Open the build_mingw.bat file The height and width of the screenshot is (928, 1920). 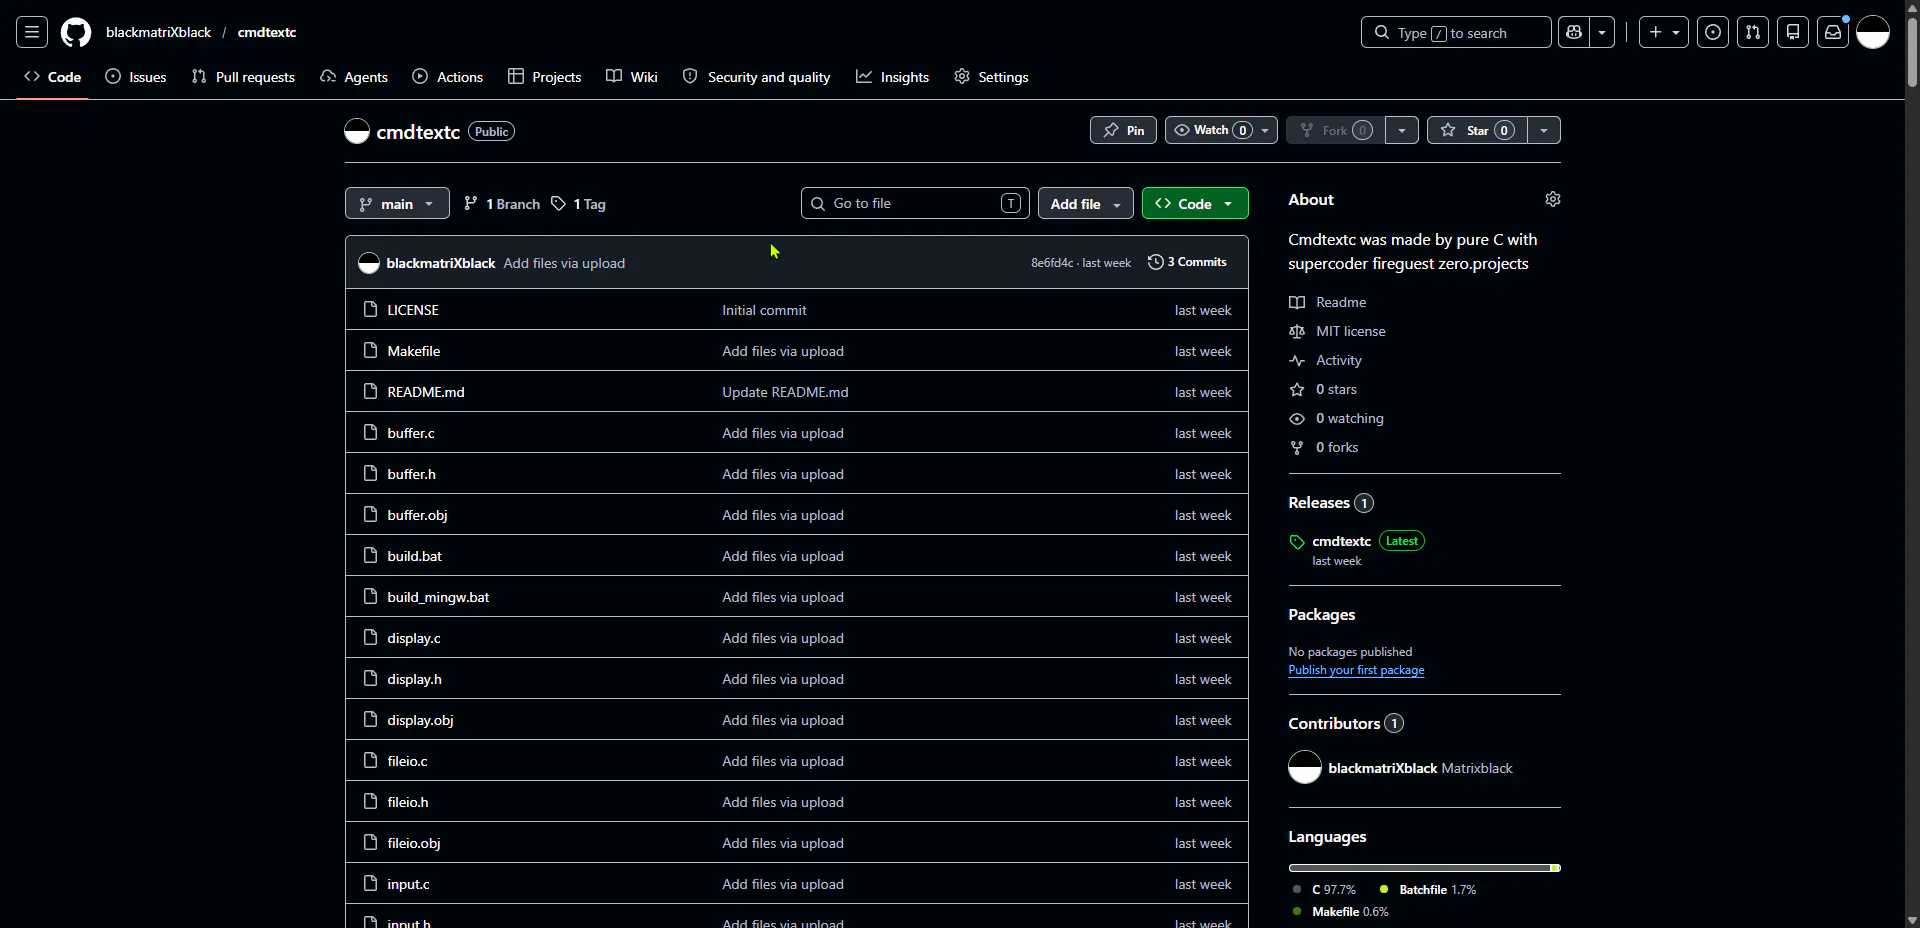coord(438,597)
